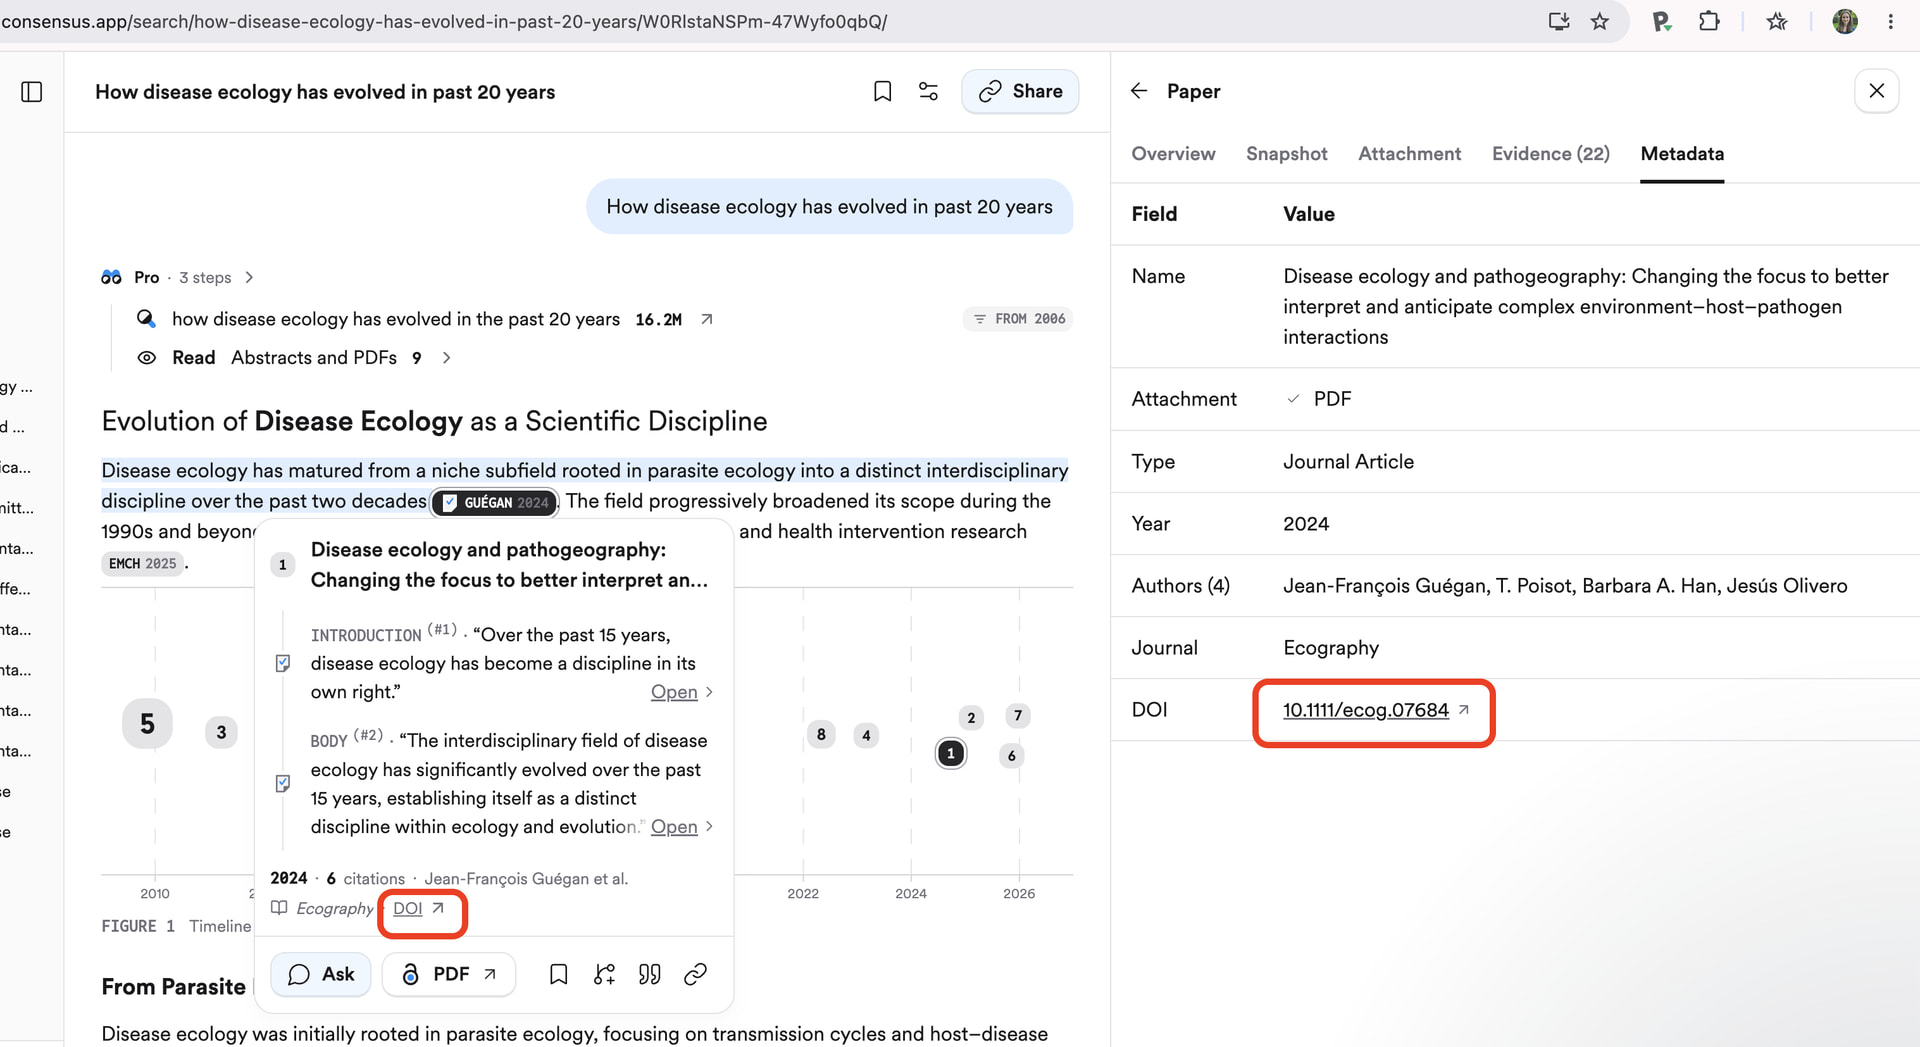Screen dimensions: 1920x1047
Task: Click the related-papers branch icon in popup
Action: coord(604,974)
